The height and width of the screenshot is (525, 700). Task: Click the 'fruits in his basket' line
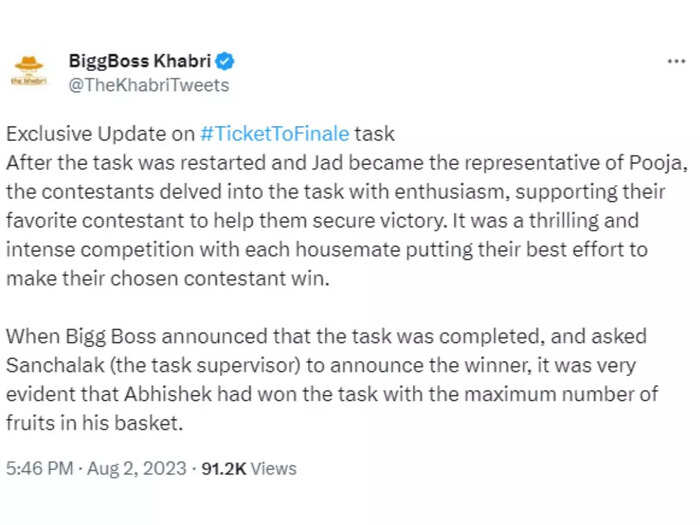point(95,423)
